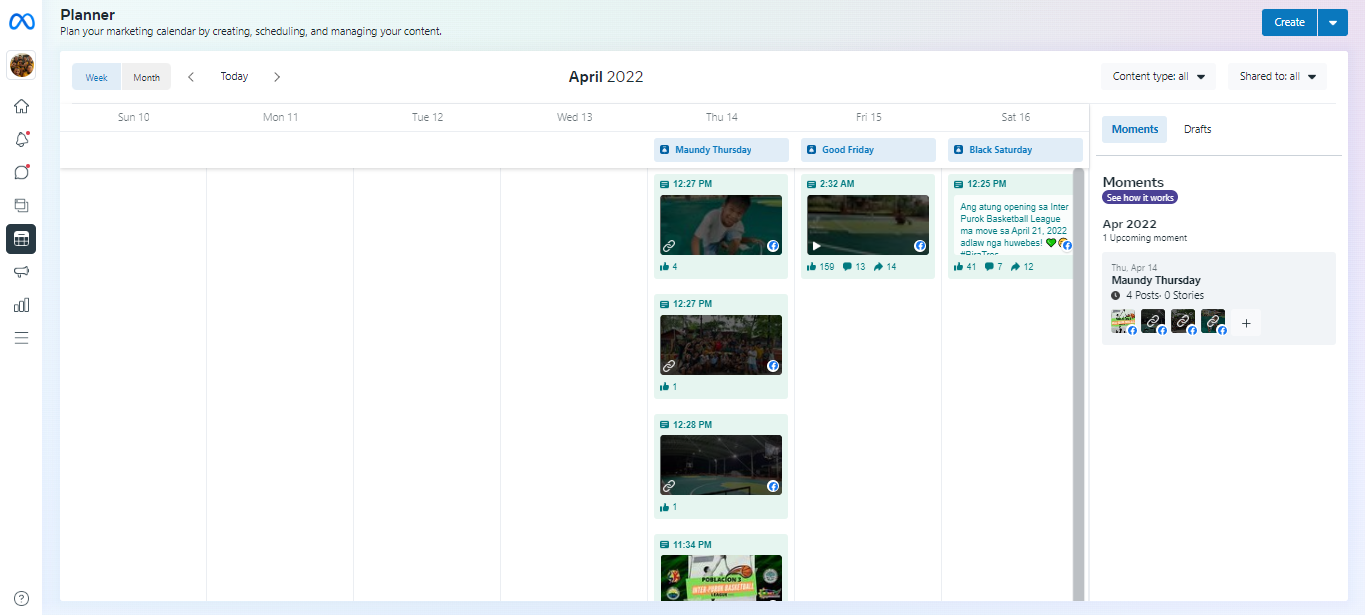Viewport: 1365px width, 615px height.
Task: Go to Home in sidebar
Action: 21,106
